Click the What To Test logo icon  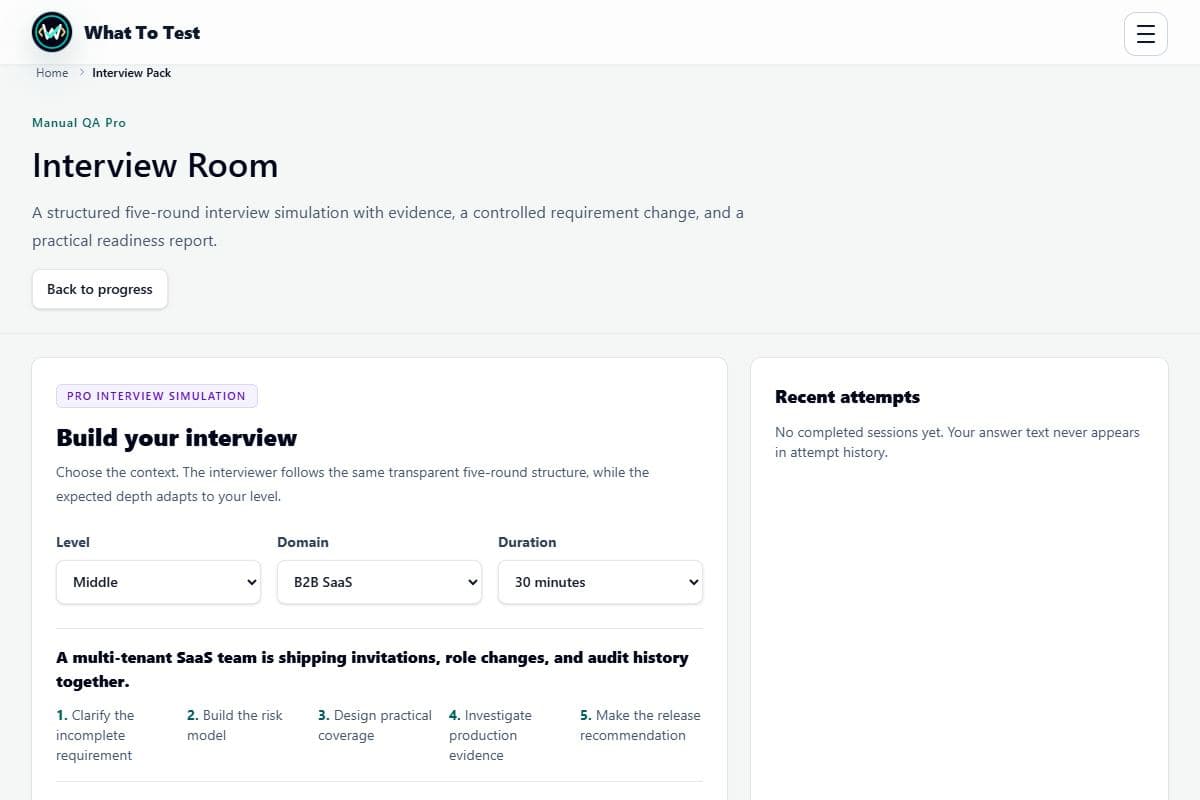(52, 32)
